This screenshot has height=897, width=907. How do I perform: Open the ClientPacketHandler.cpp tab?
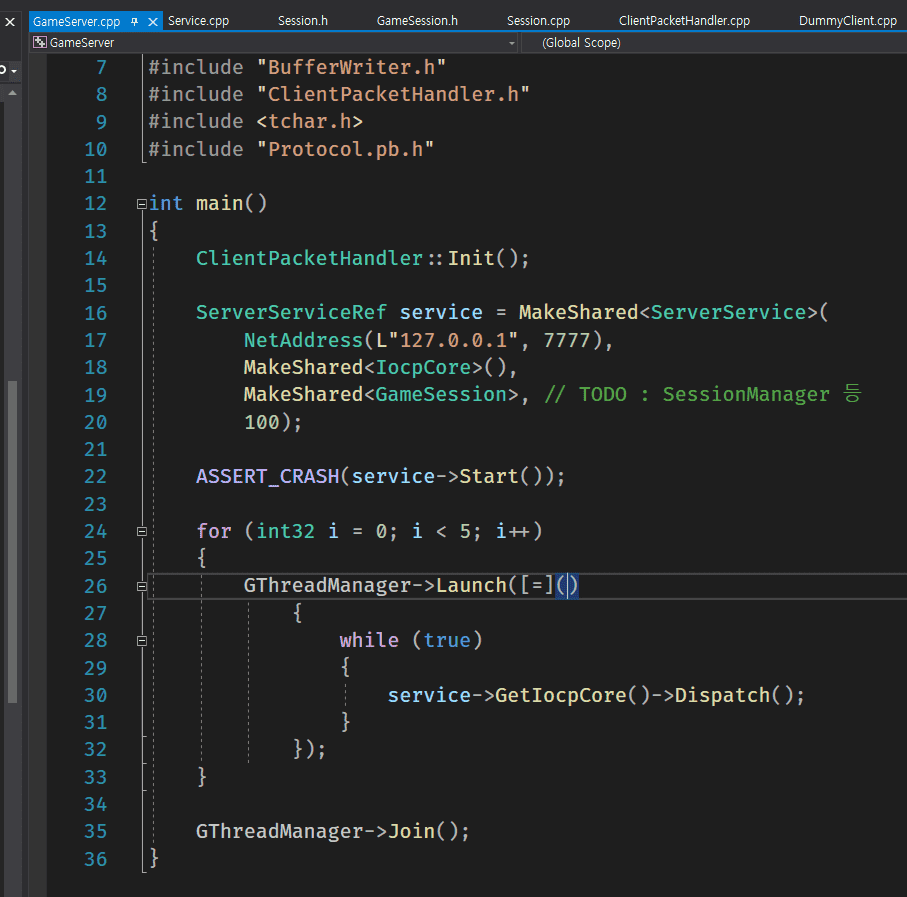[684, 21]
